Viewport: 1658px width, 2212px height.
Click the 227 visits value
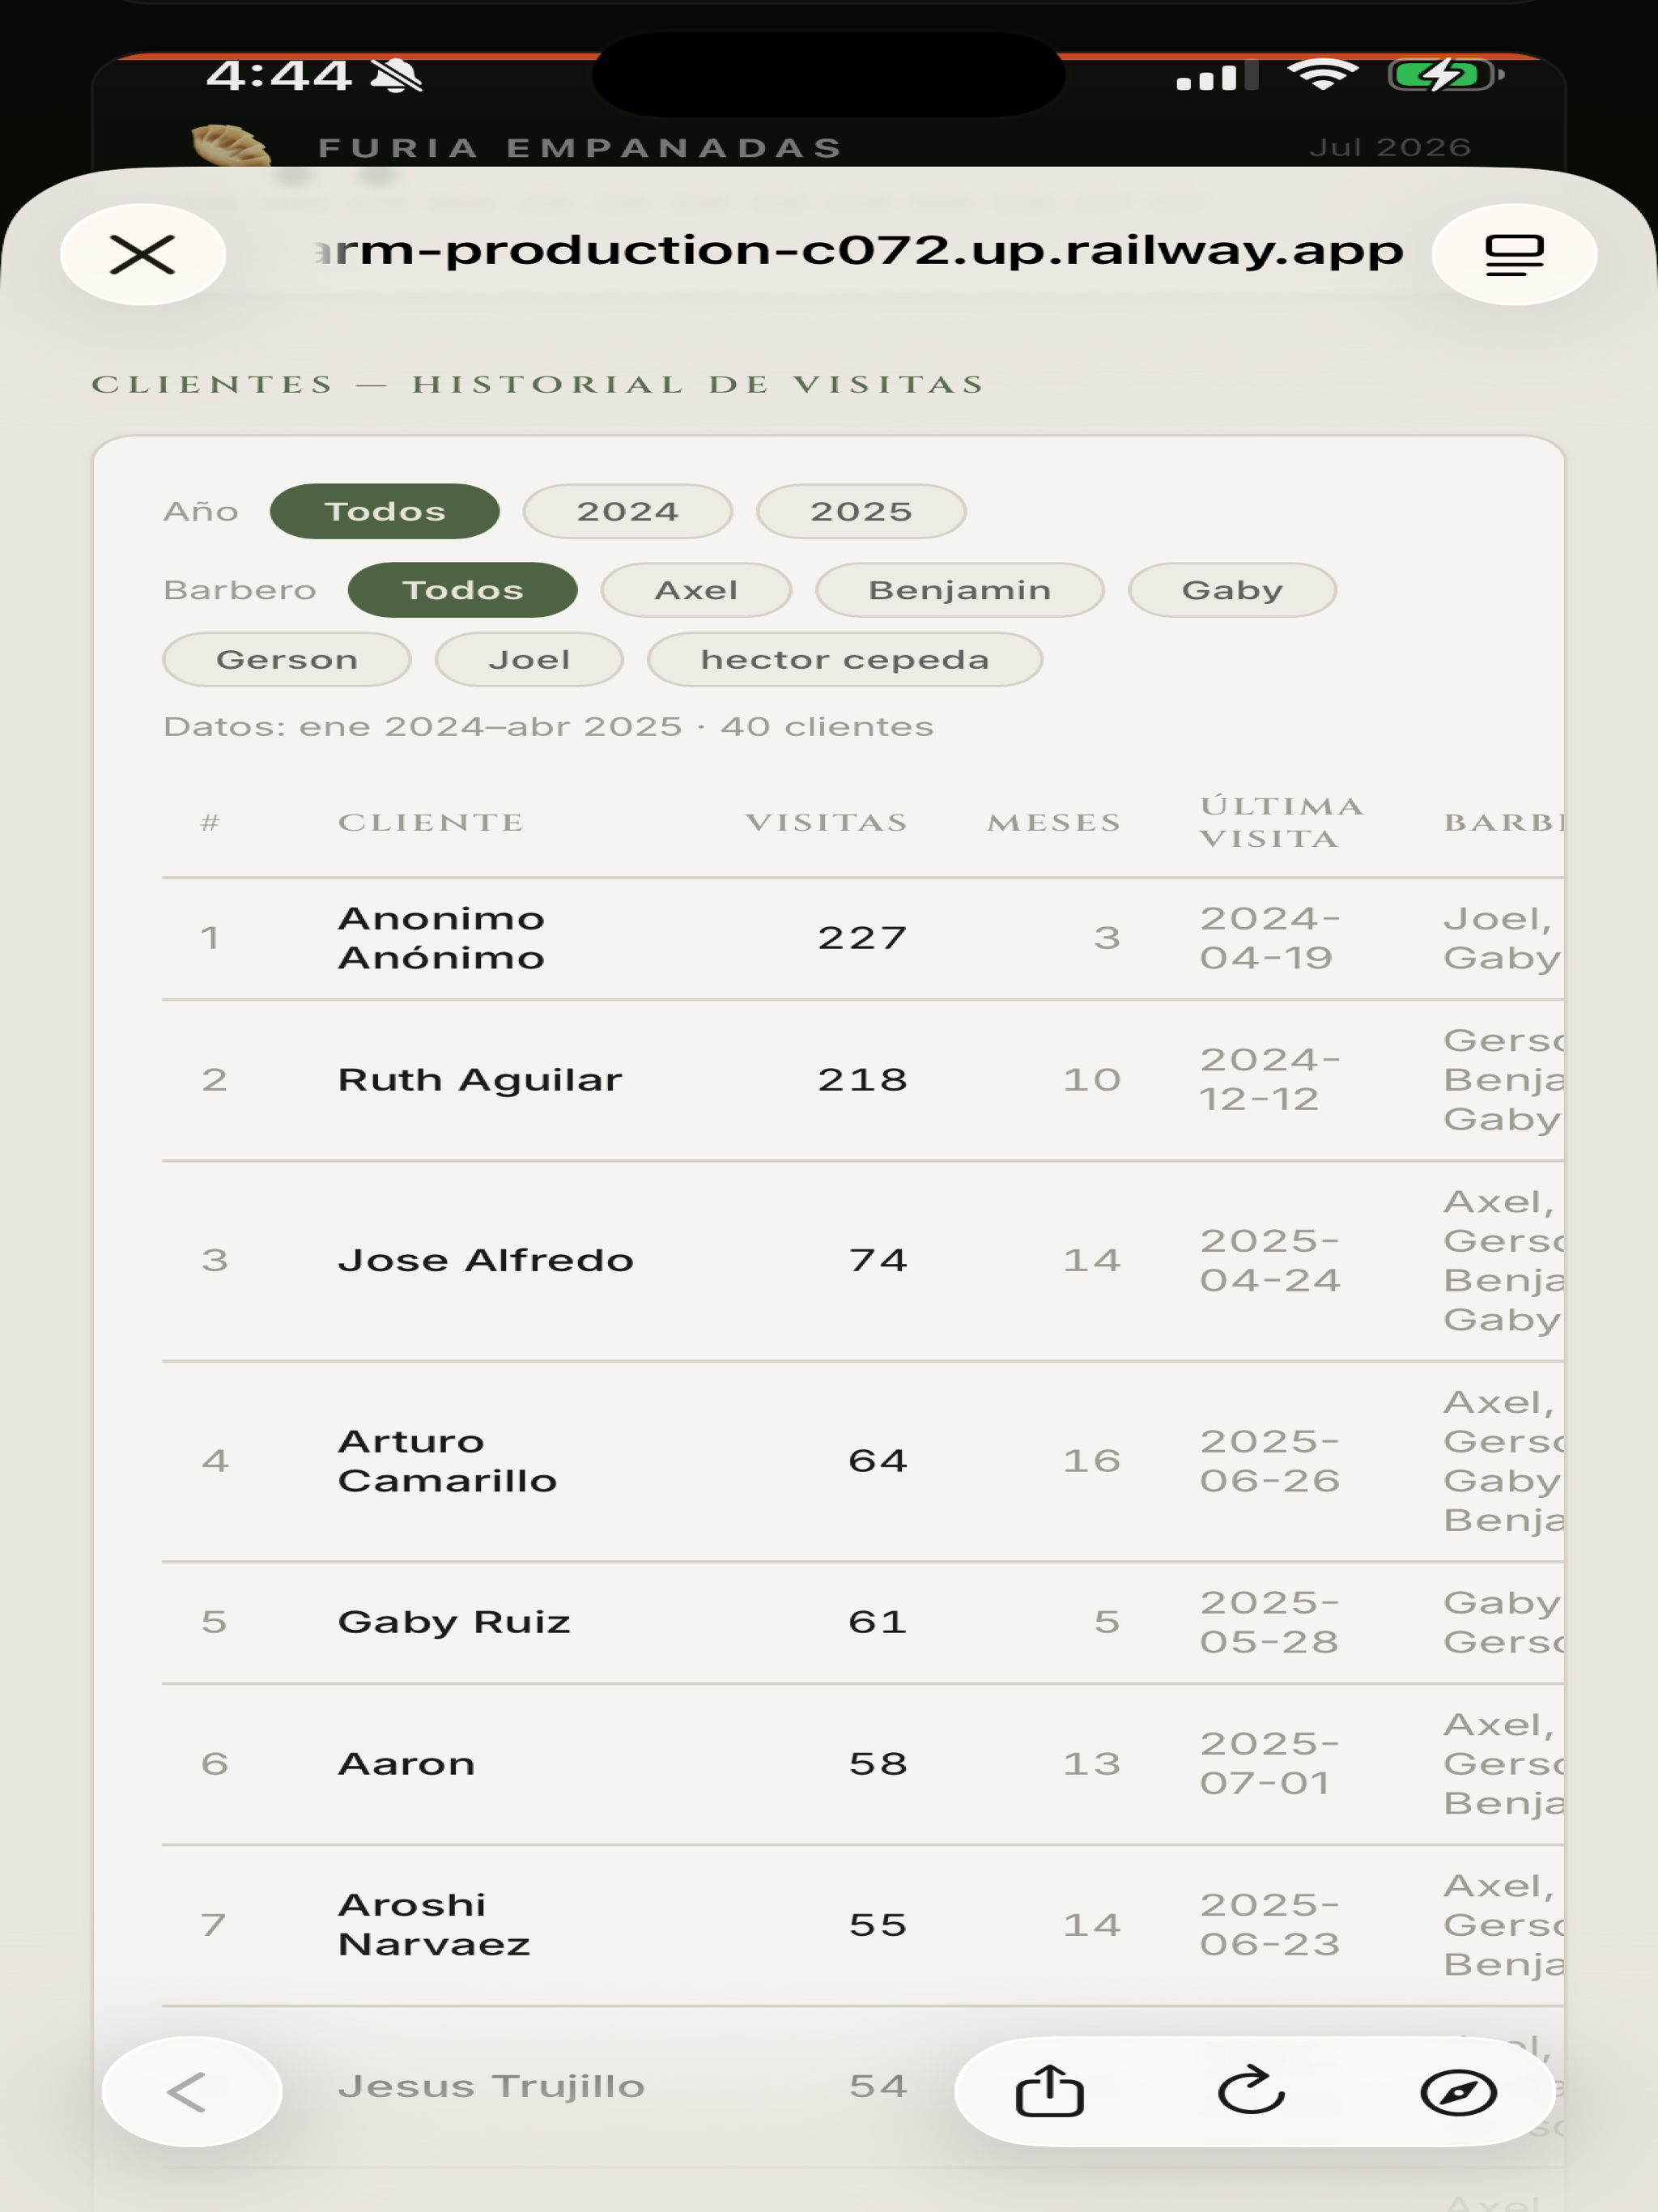(x=863, y=938)
